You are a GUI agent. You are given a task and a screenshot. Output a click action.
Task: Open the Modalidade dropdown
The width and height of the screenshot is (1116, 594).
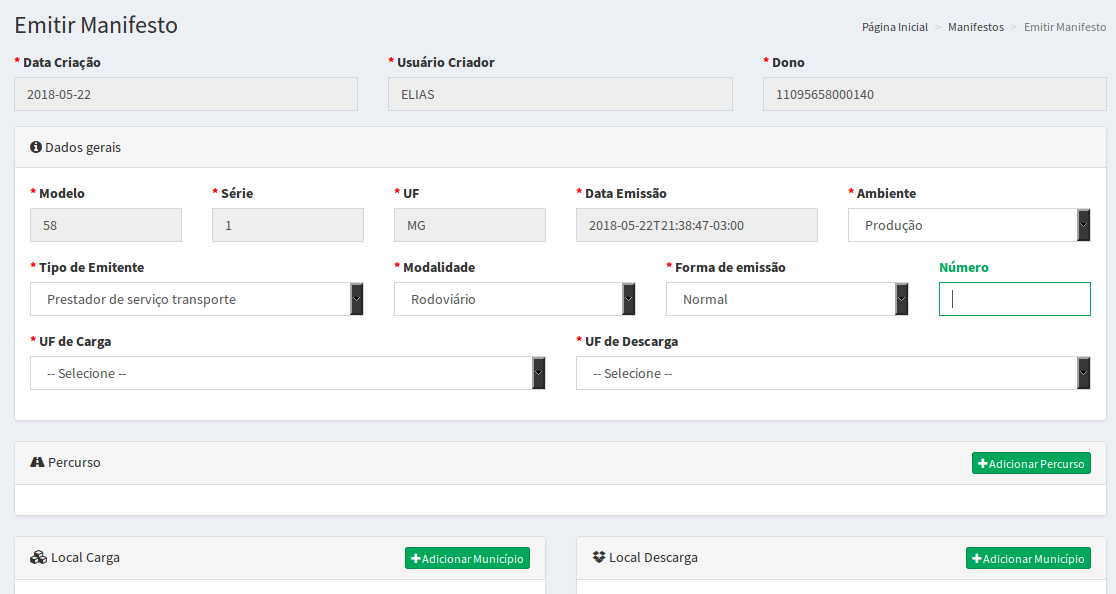[x=514, y=299]
